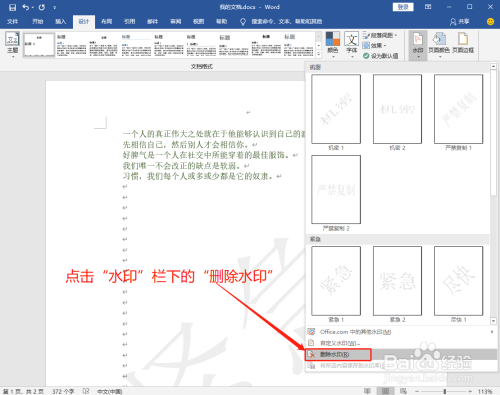The height and width of the screenshot is (395, 500).
Task: Click the zoom slider handle
Action: [445, 391]
